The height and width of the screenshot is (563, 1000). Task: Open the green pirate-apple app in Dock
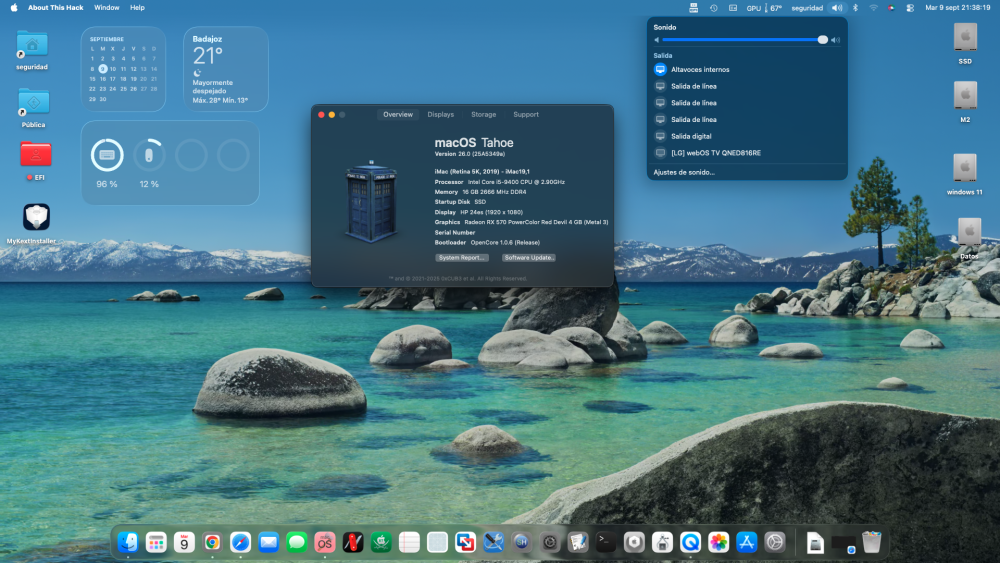tap(381, 542)
